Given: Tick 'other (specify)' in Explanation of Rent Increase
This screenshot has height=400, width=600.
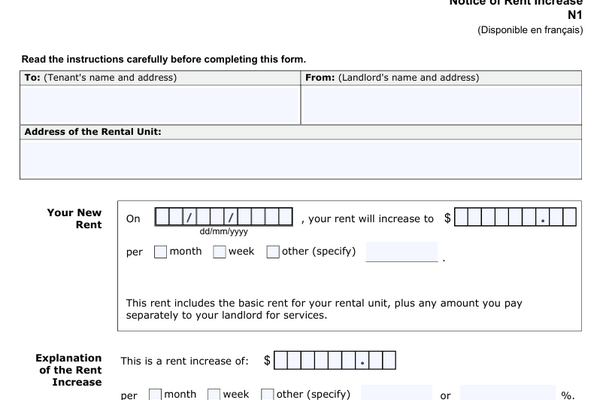Looking at the screenshot, I should tap(267, 394).
